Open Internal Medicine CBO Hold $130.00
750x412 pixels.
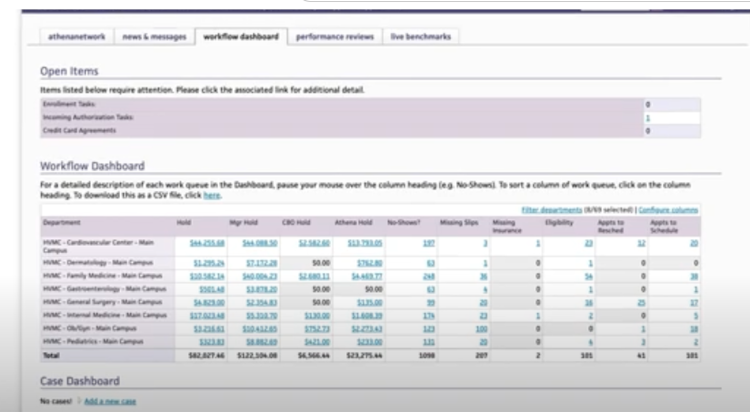click(x=317, y=316)
